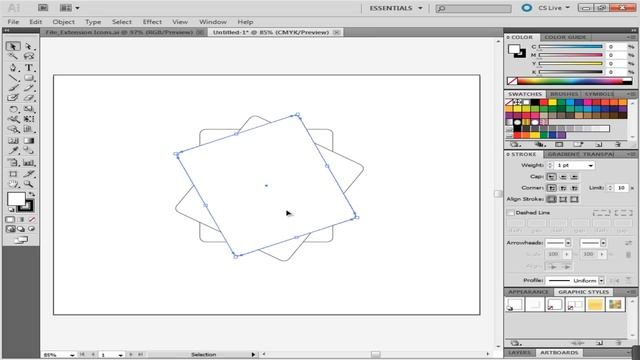Screen dimensions: 640x360
Task: Open the stroke Profile dropdown
Action: [601, 280]
